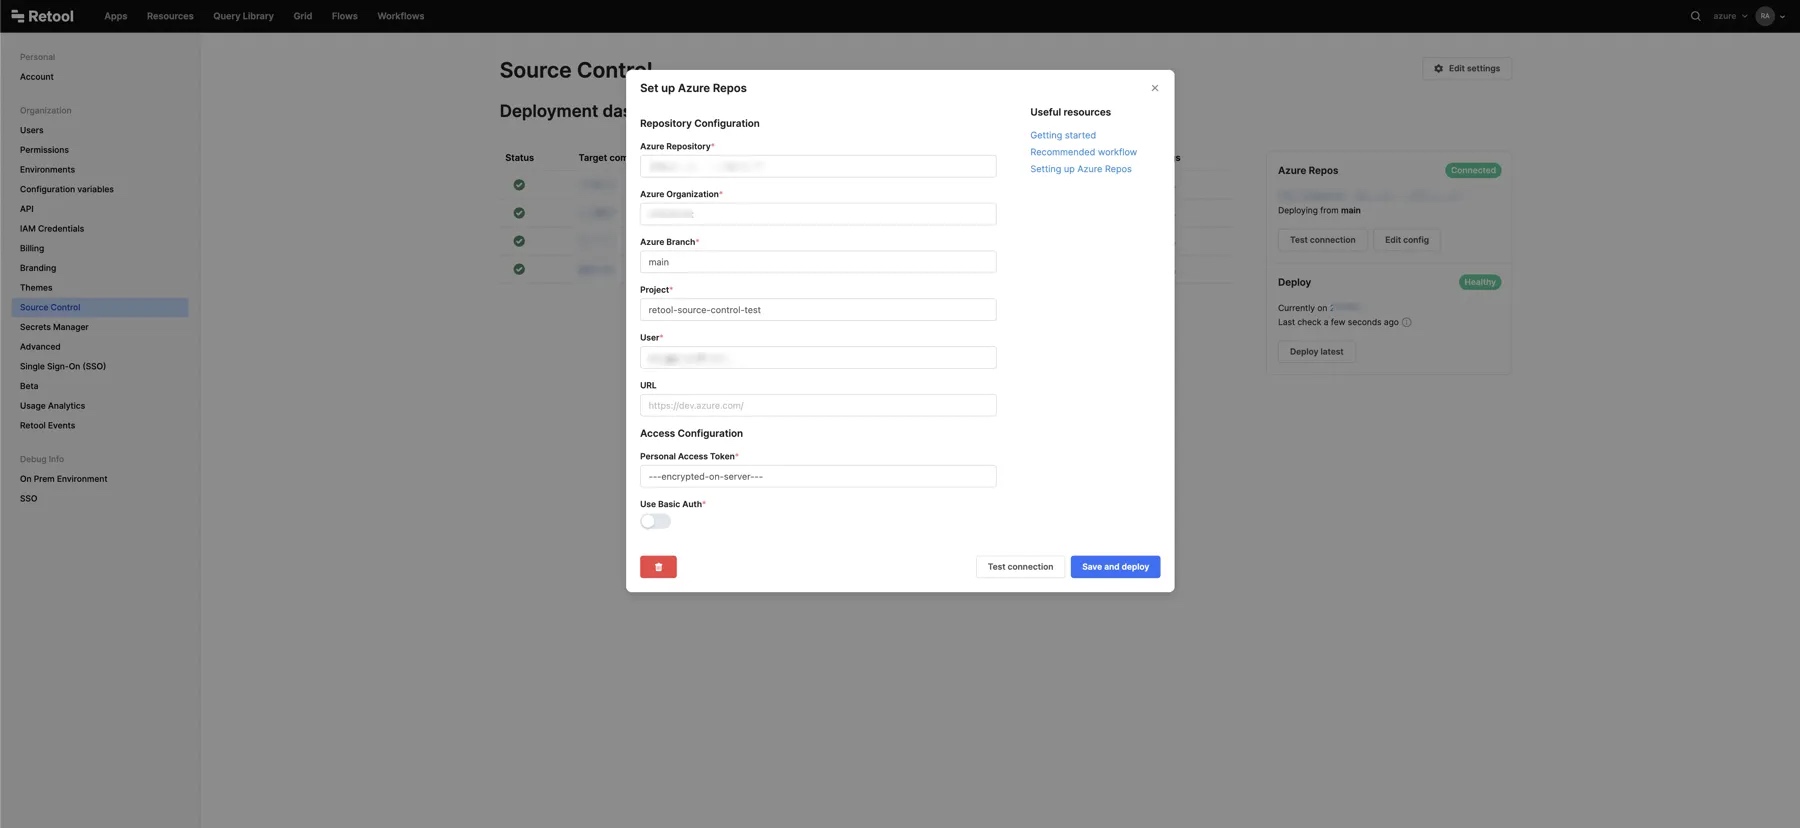Viewport: 1800px width, 828px height.
Task: Open Users in sidebar
Action: pyautogui.click(x=32, y=130)
